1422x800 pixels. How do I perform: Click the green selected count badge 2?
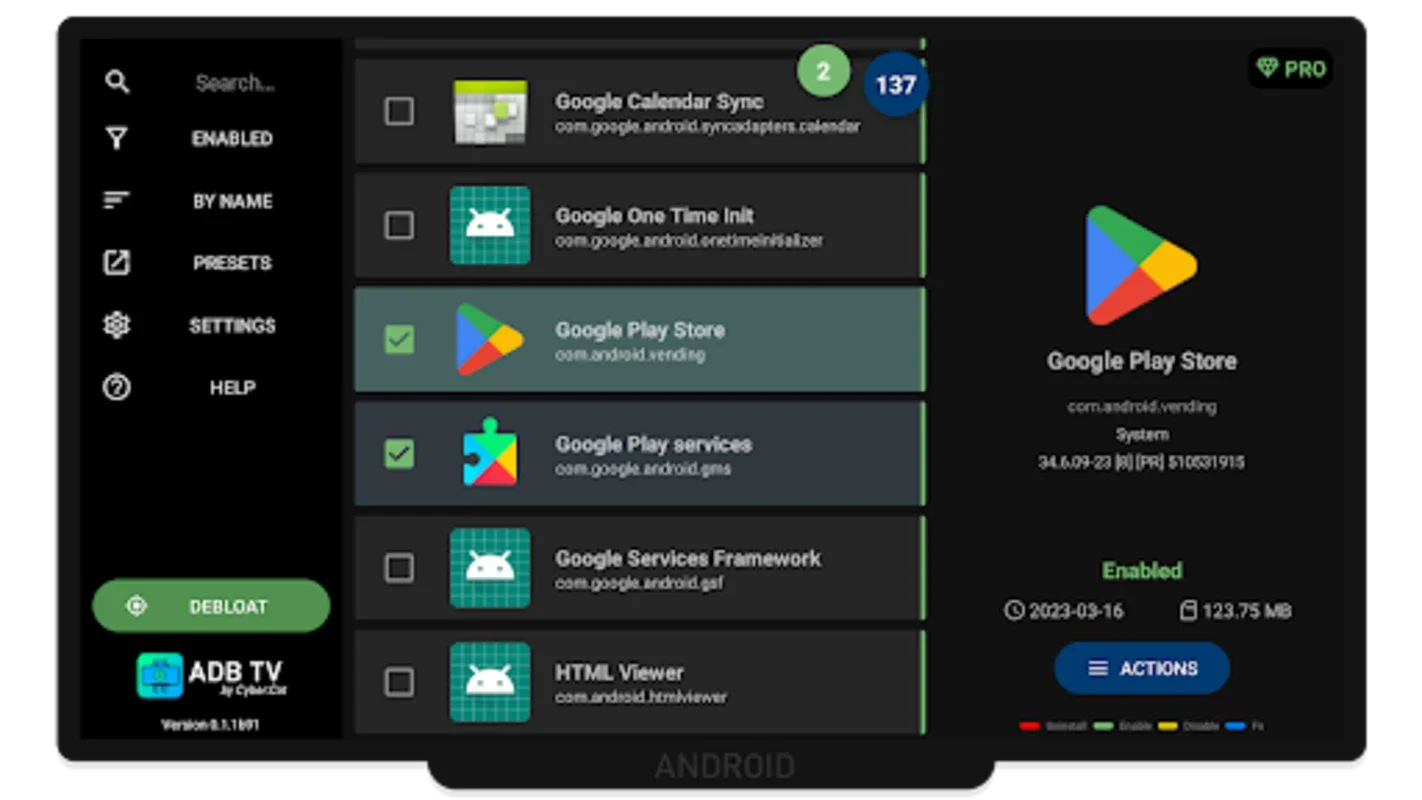[823, 71]
